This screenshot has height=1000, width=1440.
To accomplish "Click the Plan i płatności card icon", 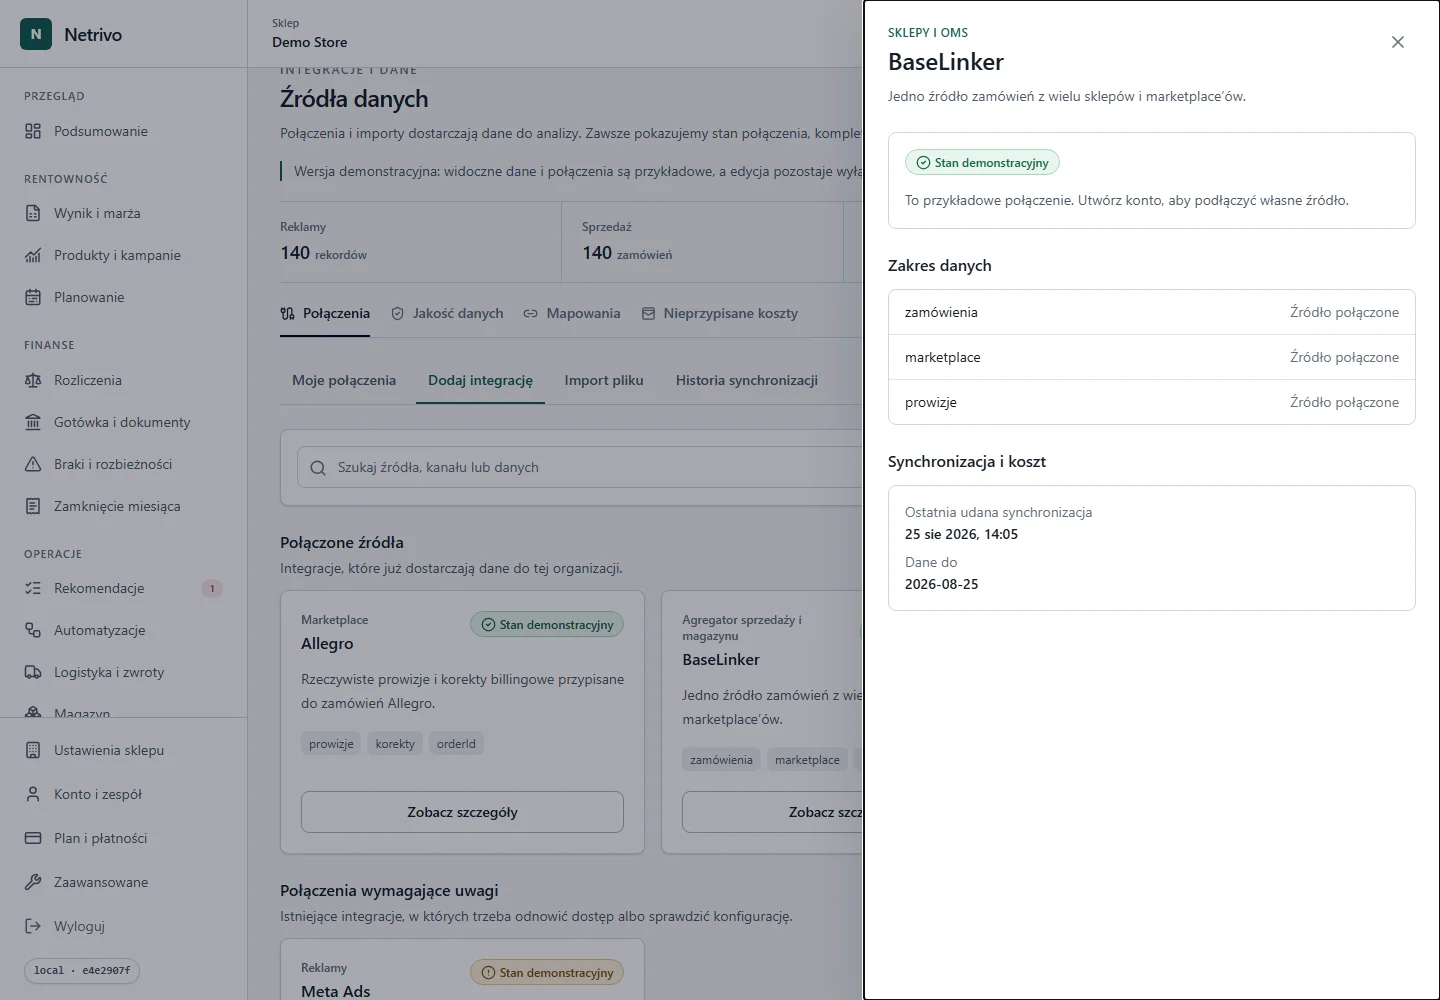I will (x=33, y=838).
